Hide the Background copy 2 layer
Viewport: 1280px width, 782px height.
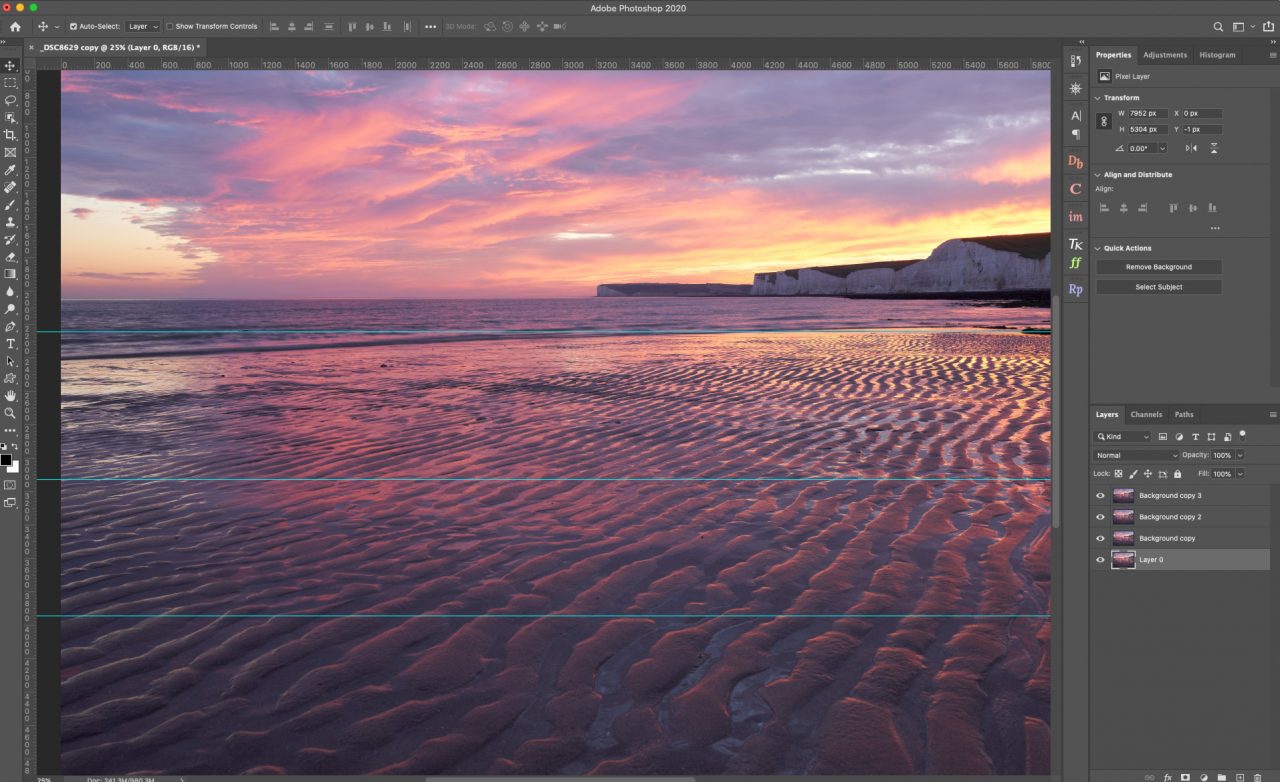tap(1100, 516)
